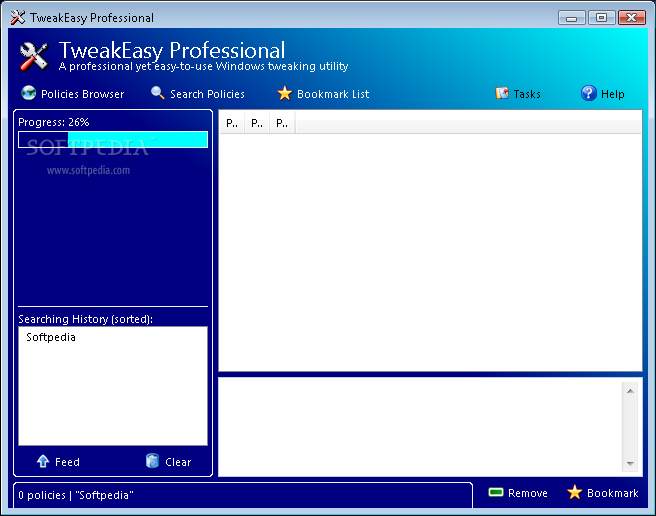Viewport: 656px width, 516px height.
Task: Click the TweakEasy logo in header
Action: [x=34, y=56]
